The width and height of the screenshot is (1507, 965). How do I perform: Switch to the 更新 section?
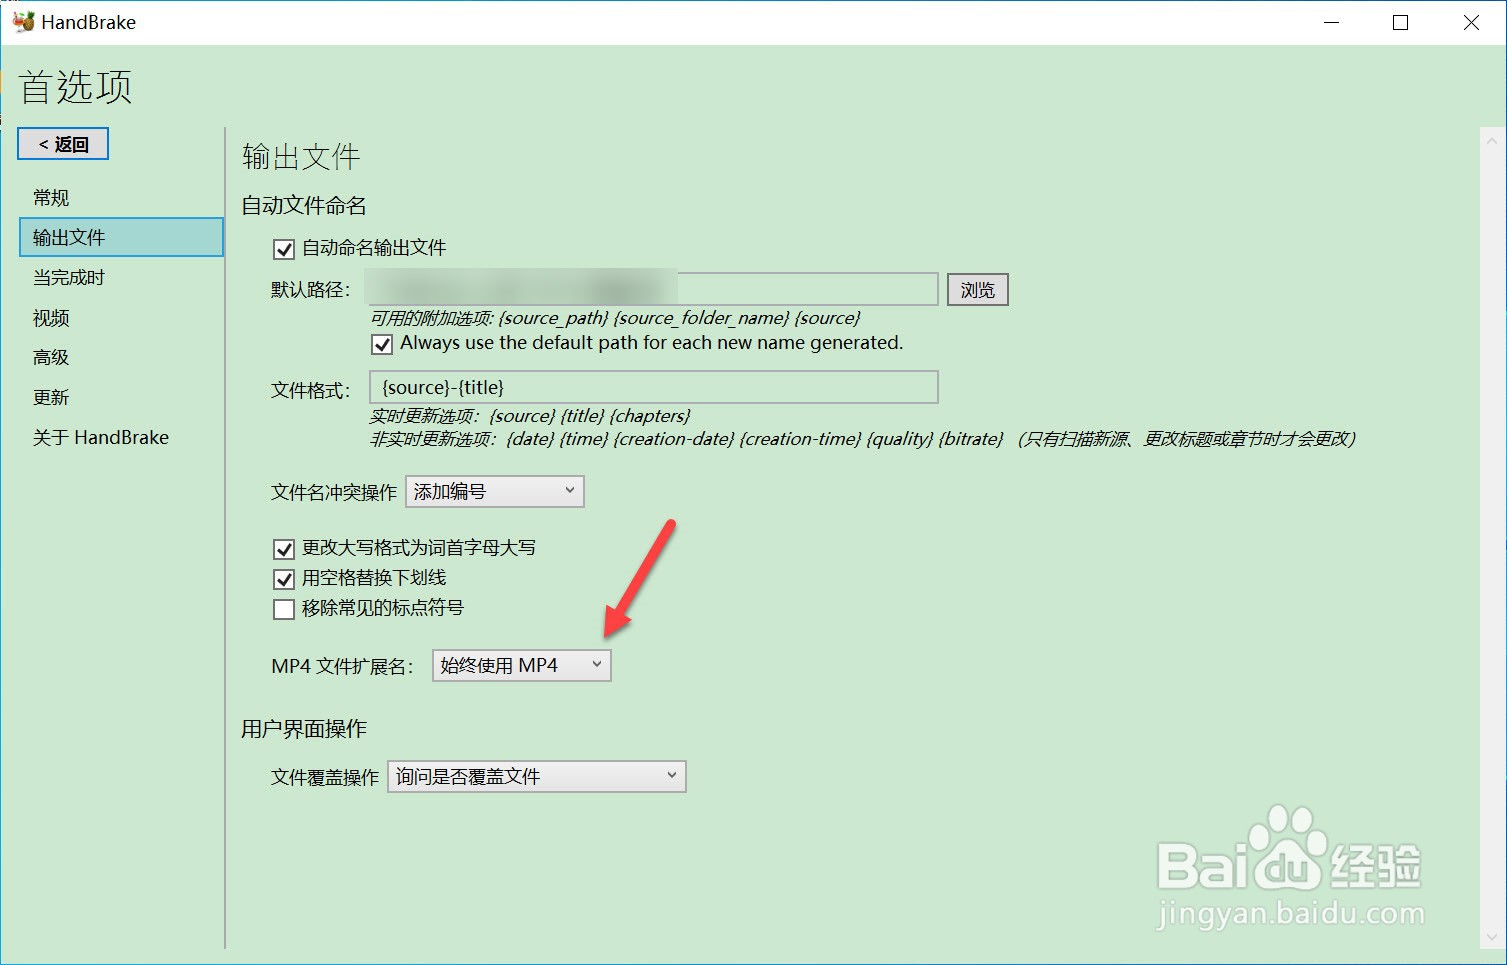click(51, 397)
